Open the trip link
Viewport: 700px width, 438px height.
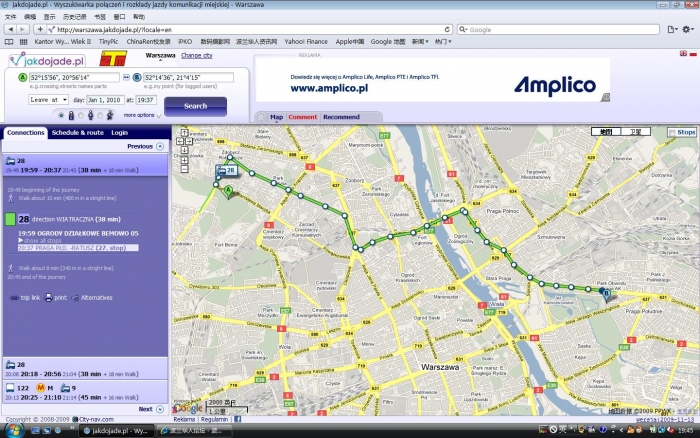pyautogui.click(x=25, y=297)
